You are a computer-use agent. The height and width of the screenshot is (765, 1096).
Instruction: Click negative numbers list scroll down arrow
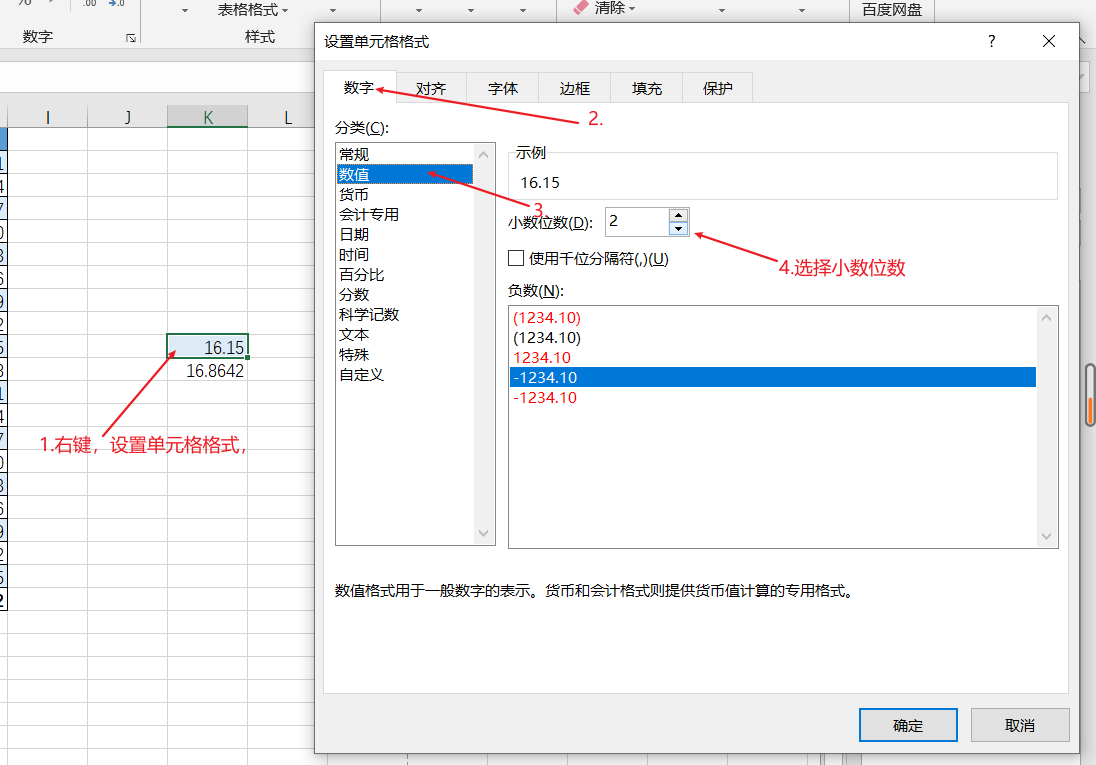(1046, 536)
